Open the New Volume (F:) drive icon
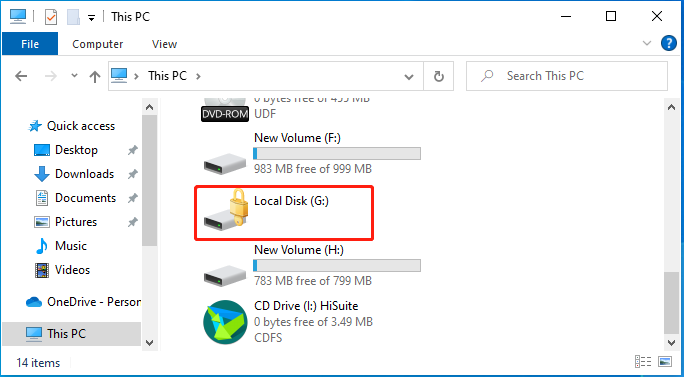Viewport: 684px width, 377px height. 225,162
